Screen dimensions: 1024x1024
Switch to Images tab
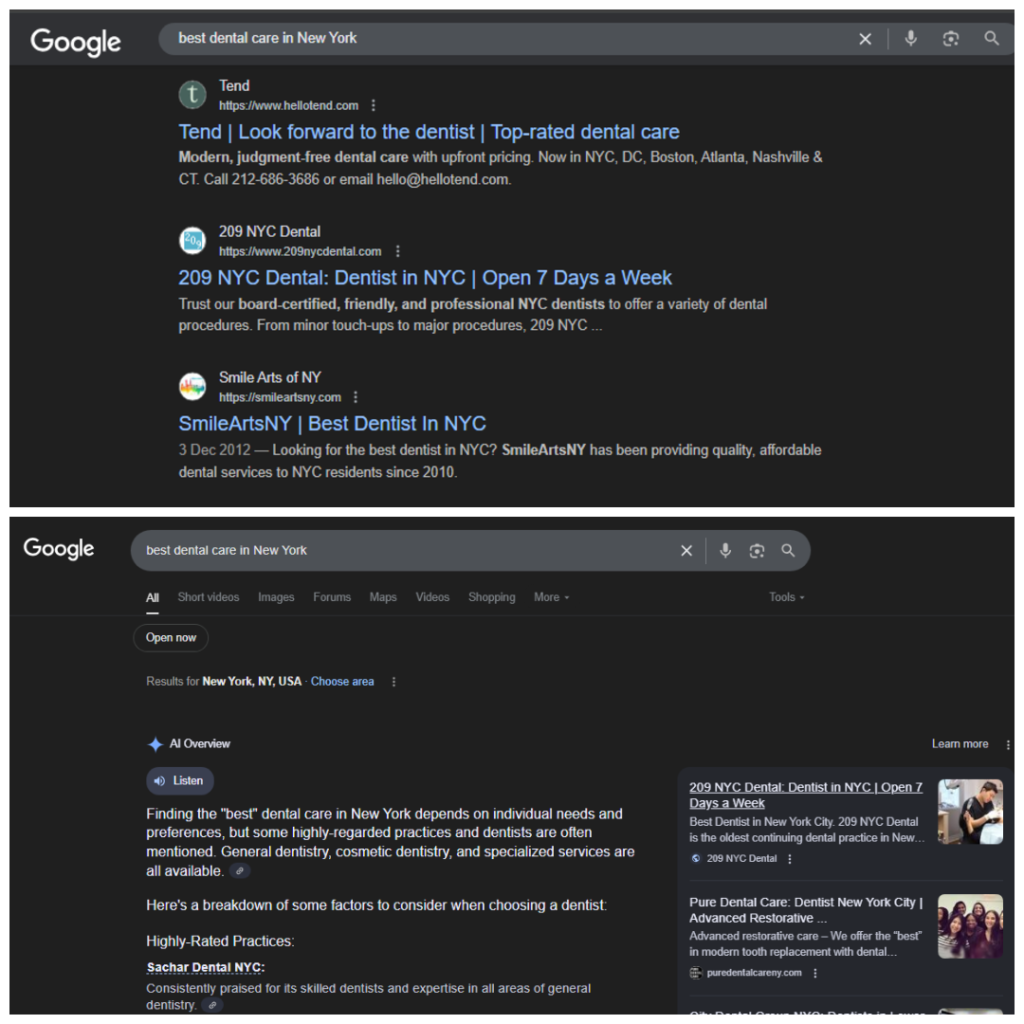click(x=276, y=597)
